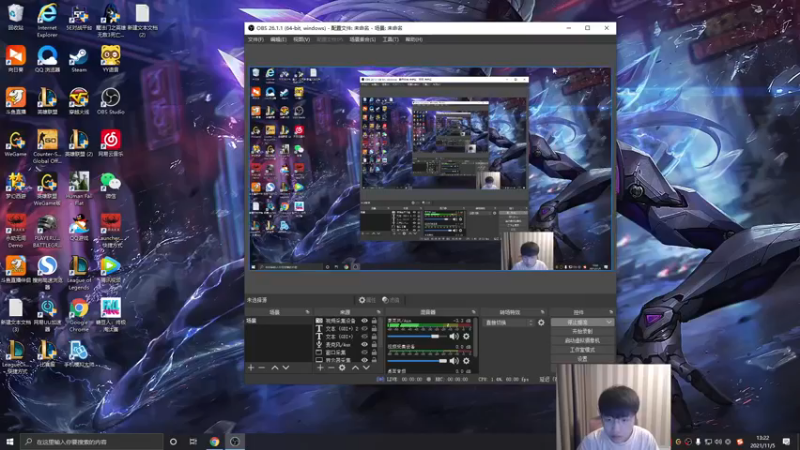
Task: Add a new source with plus icon
Action: click(x=320, y=367)
